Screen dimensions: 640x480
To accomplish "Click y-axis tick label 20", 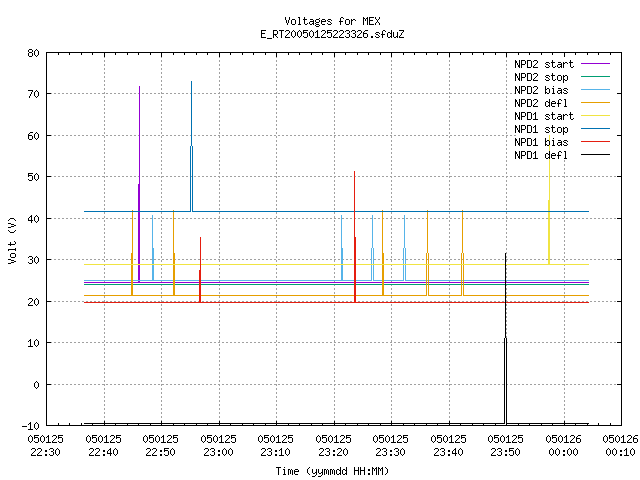I will [33, 302].
